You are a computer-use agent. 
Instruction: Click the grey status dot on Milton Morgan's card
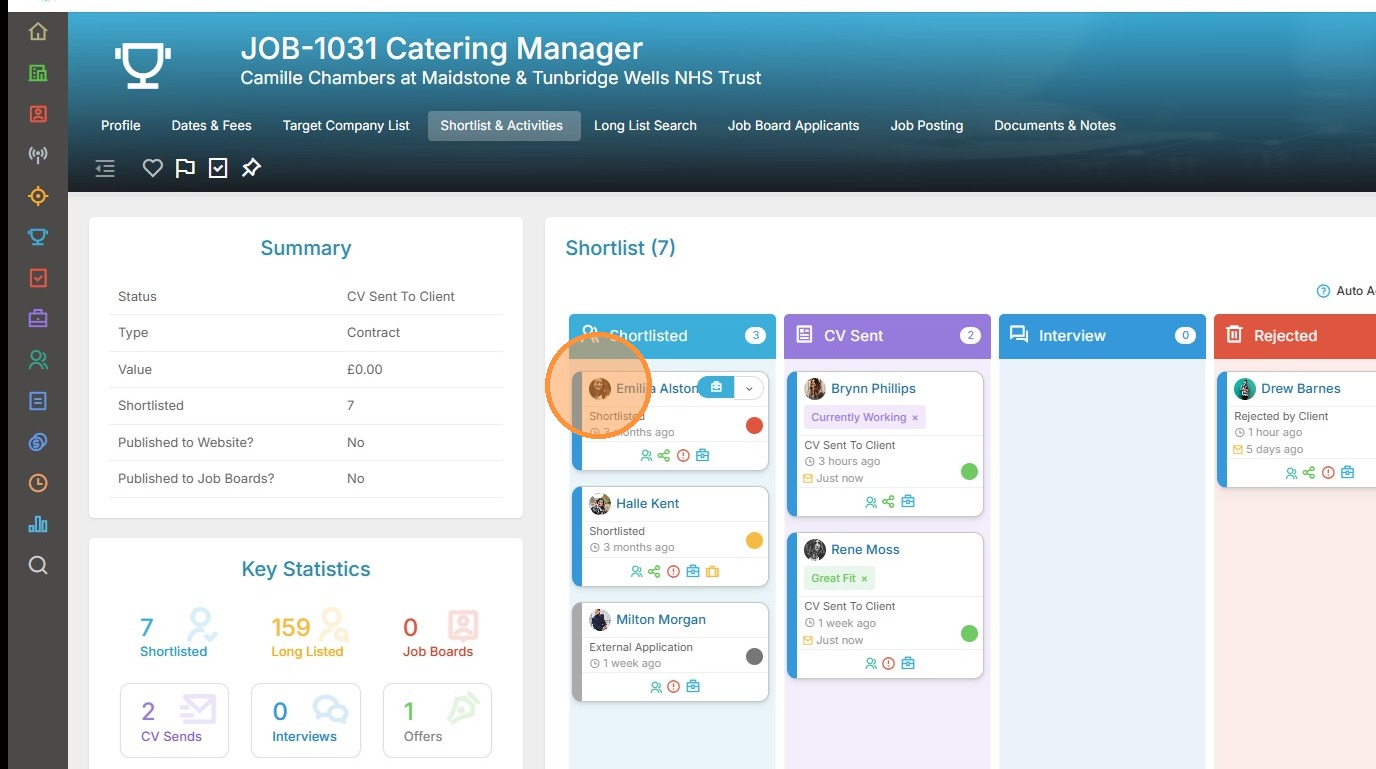point(755,657)
